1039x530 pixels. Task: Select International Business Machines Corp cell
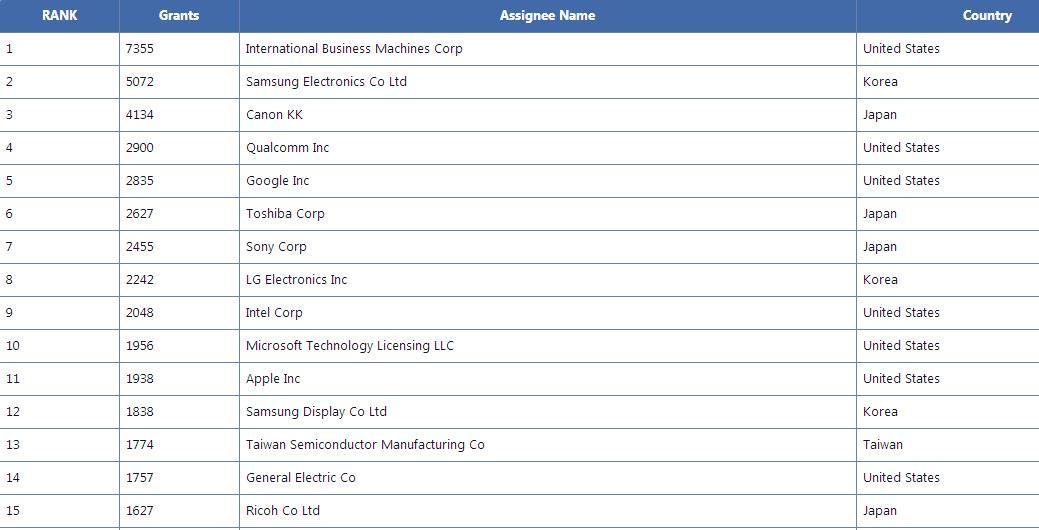pyautogui.click(x=354, y=48)
